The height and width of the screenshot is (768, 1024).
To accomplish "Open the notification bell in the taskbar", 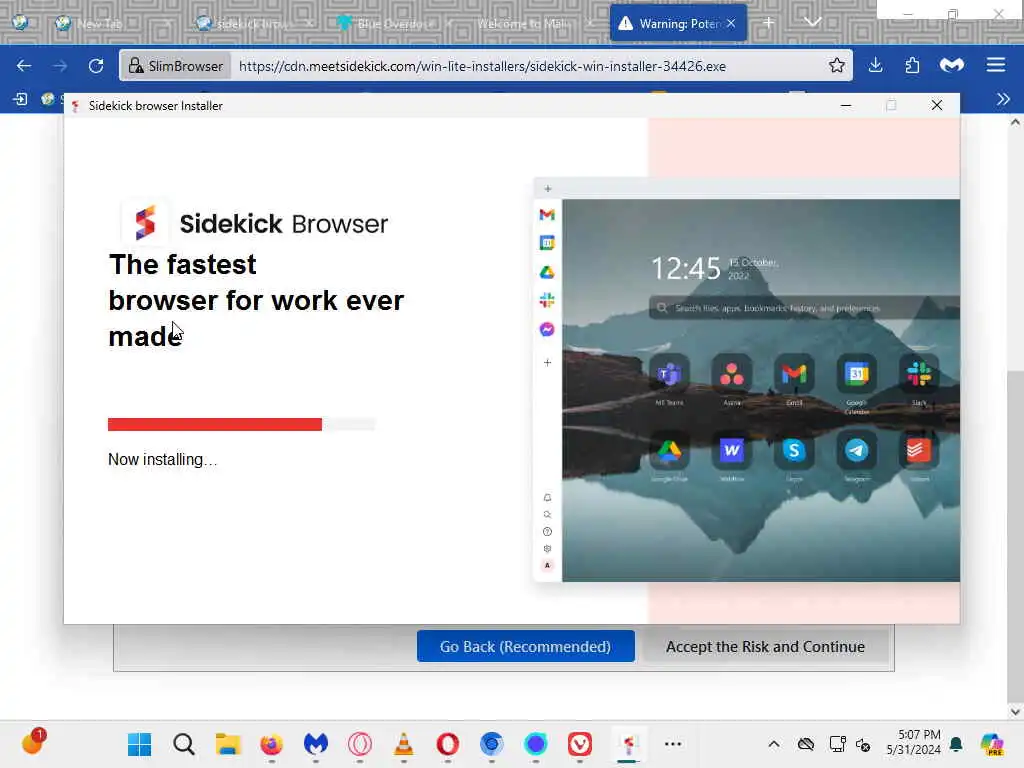I will pyautogui.click(x=956, y=744).
